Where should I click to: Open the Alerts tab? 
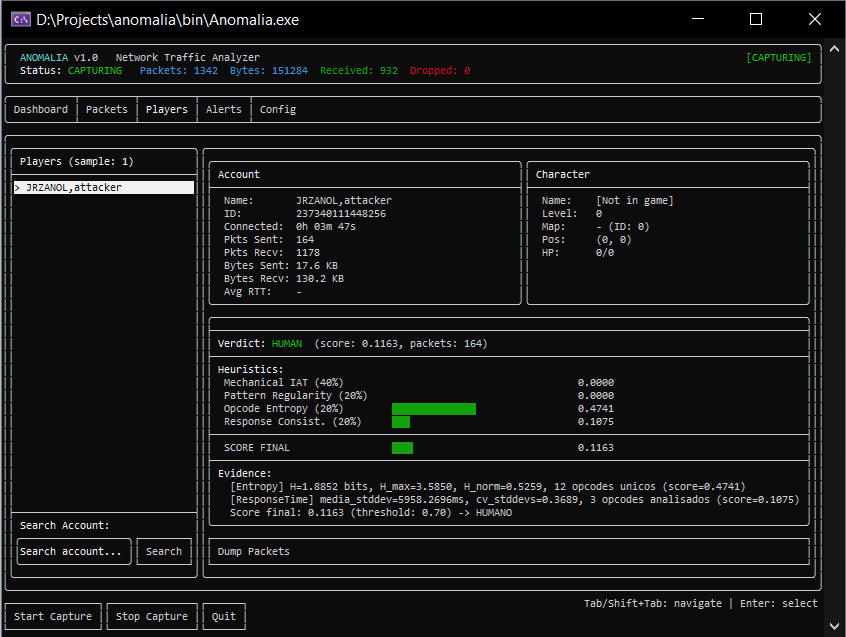click(224, 109)
